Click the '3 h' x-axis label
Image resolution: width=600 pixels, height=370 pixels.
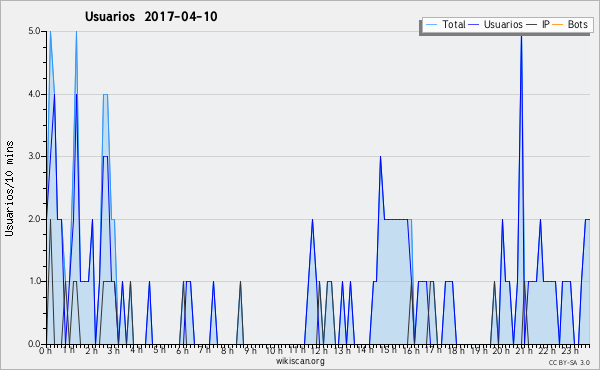[113, 350]
